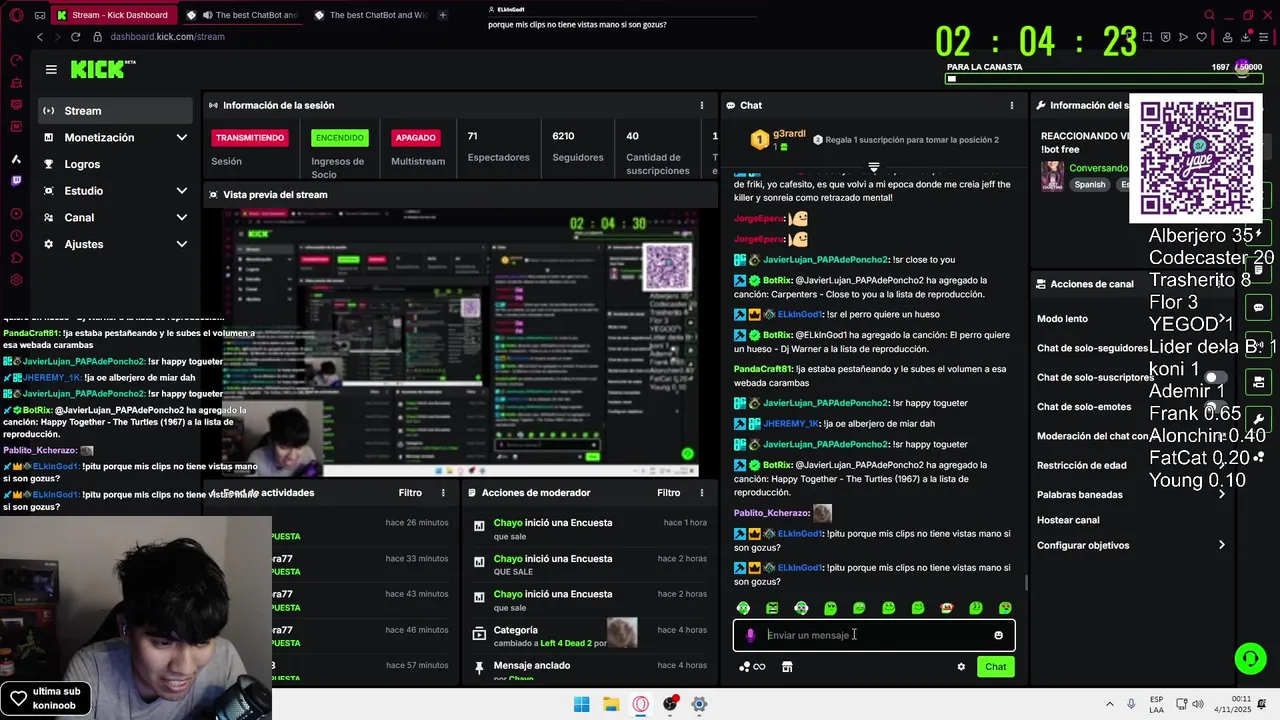Screen dimensions: 1280x720
Task: Click Restricción de edad option
Action: (x=1081, y=466)
